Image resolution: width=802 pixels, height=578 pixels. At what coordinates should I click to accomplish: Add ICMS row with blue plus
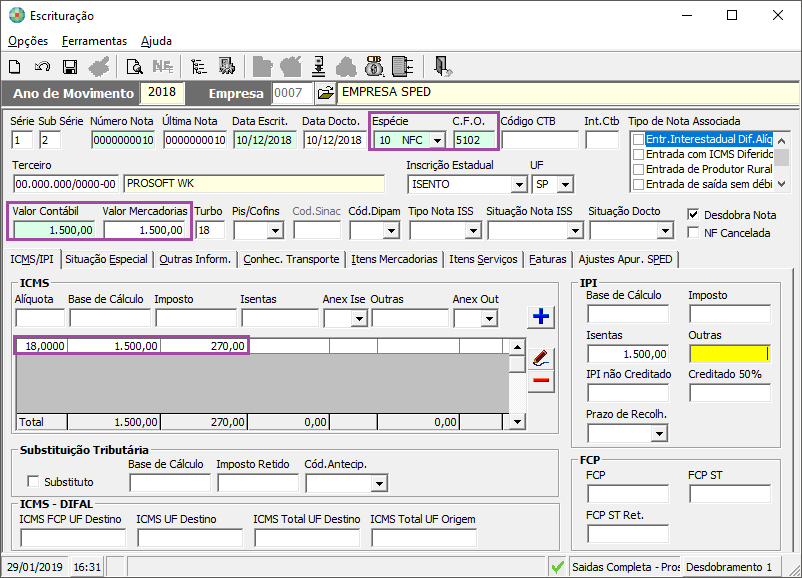[x=541, y=317]
